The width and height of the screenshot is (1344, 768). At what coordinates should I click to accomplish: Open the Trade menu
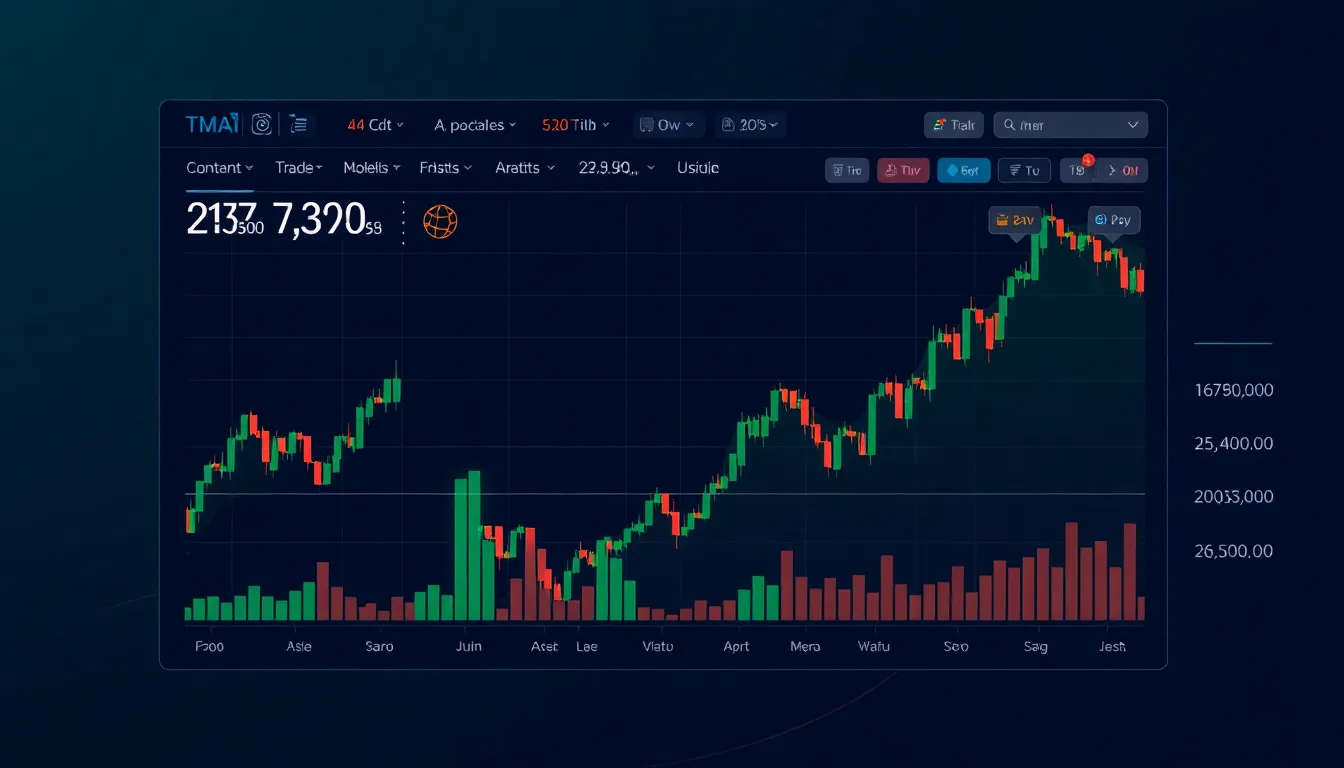(x=298, y=168)
